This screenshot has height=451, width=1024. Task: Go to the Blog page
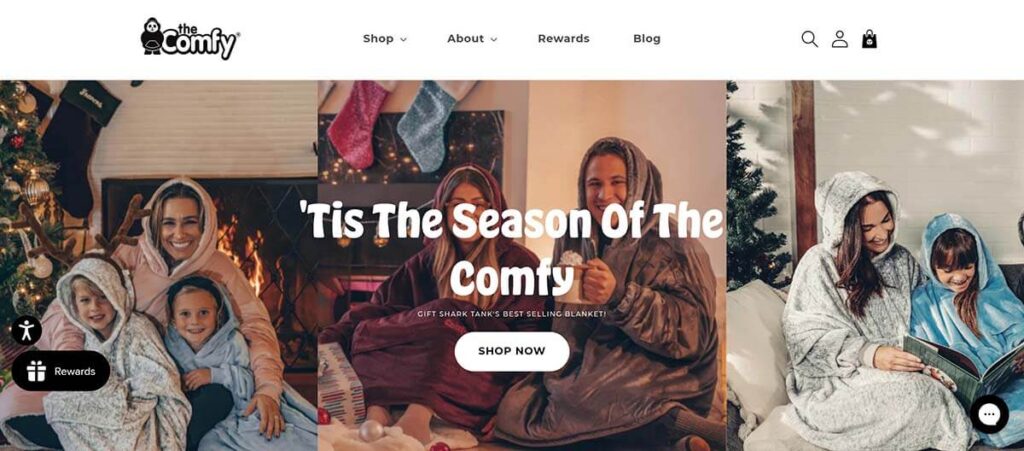pyautogui.click(x=647, y=39)
